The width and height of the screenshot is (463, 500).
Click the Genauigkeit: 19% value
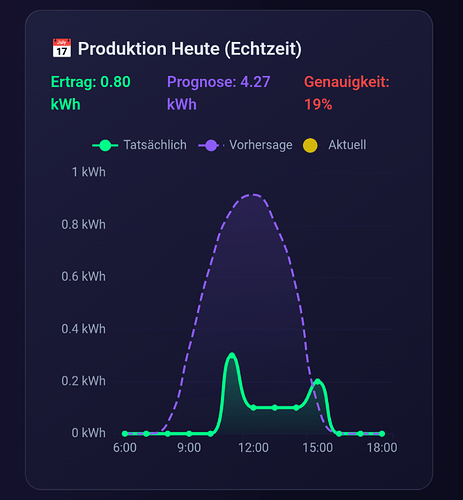tap(347, 93)
